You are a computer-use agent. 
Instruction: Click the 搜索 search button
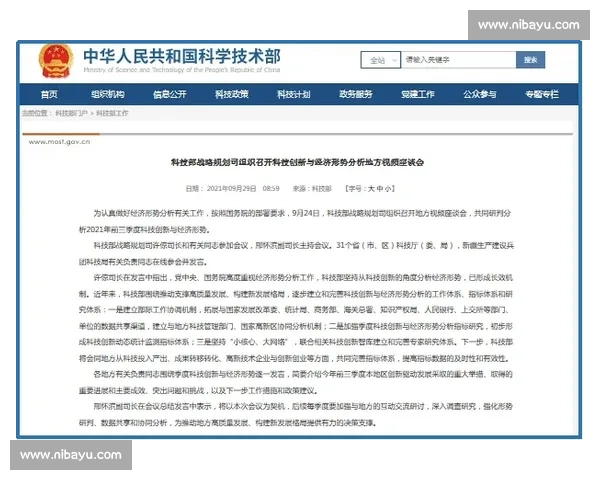point(530,60)
